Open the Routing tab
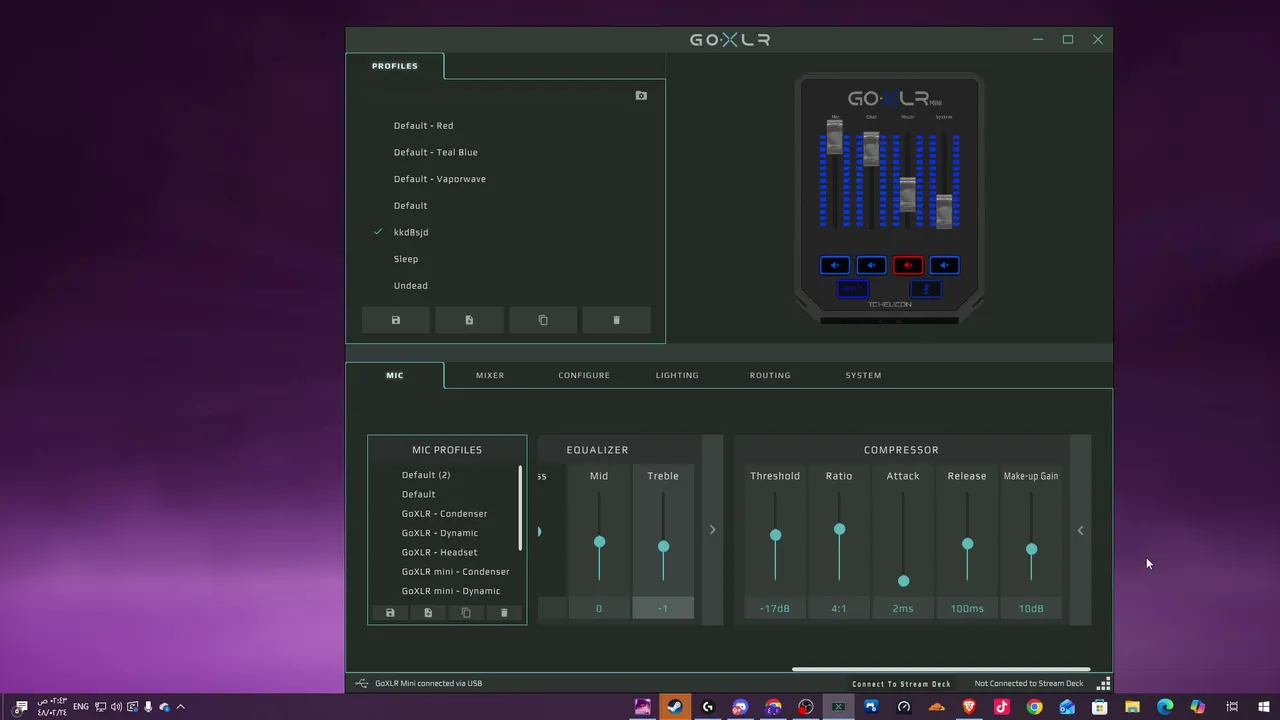 [770, 375]
